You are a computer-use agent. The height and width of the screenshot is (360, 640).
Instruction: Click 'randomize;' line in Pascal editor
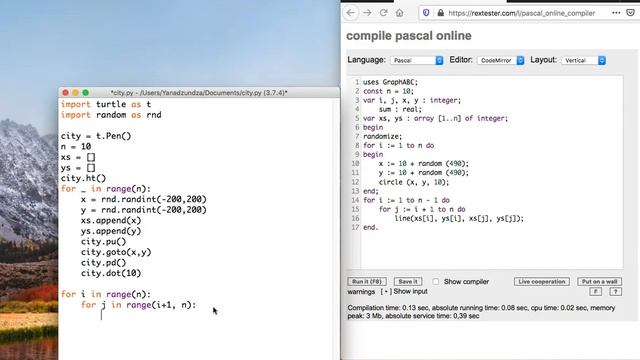[x=382, y=136]
